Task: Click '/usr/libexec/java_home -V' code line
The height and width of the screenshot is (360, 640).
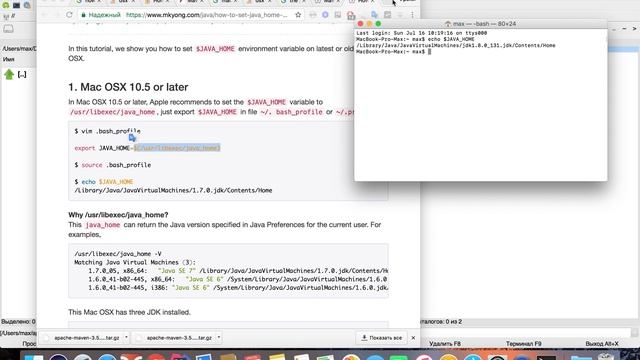Action: tap(118, 254)
